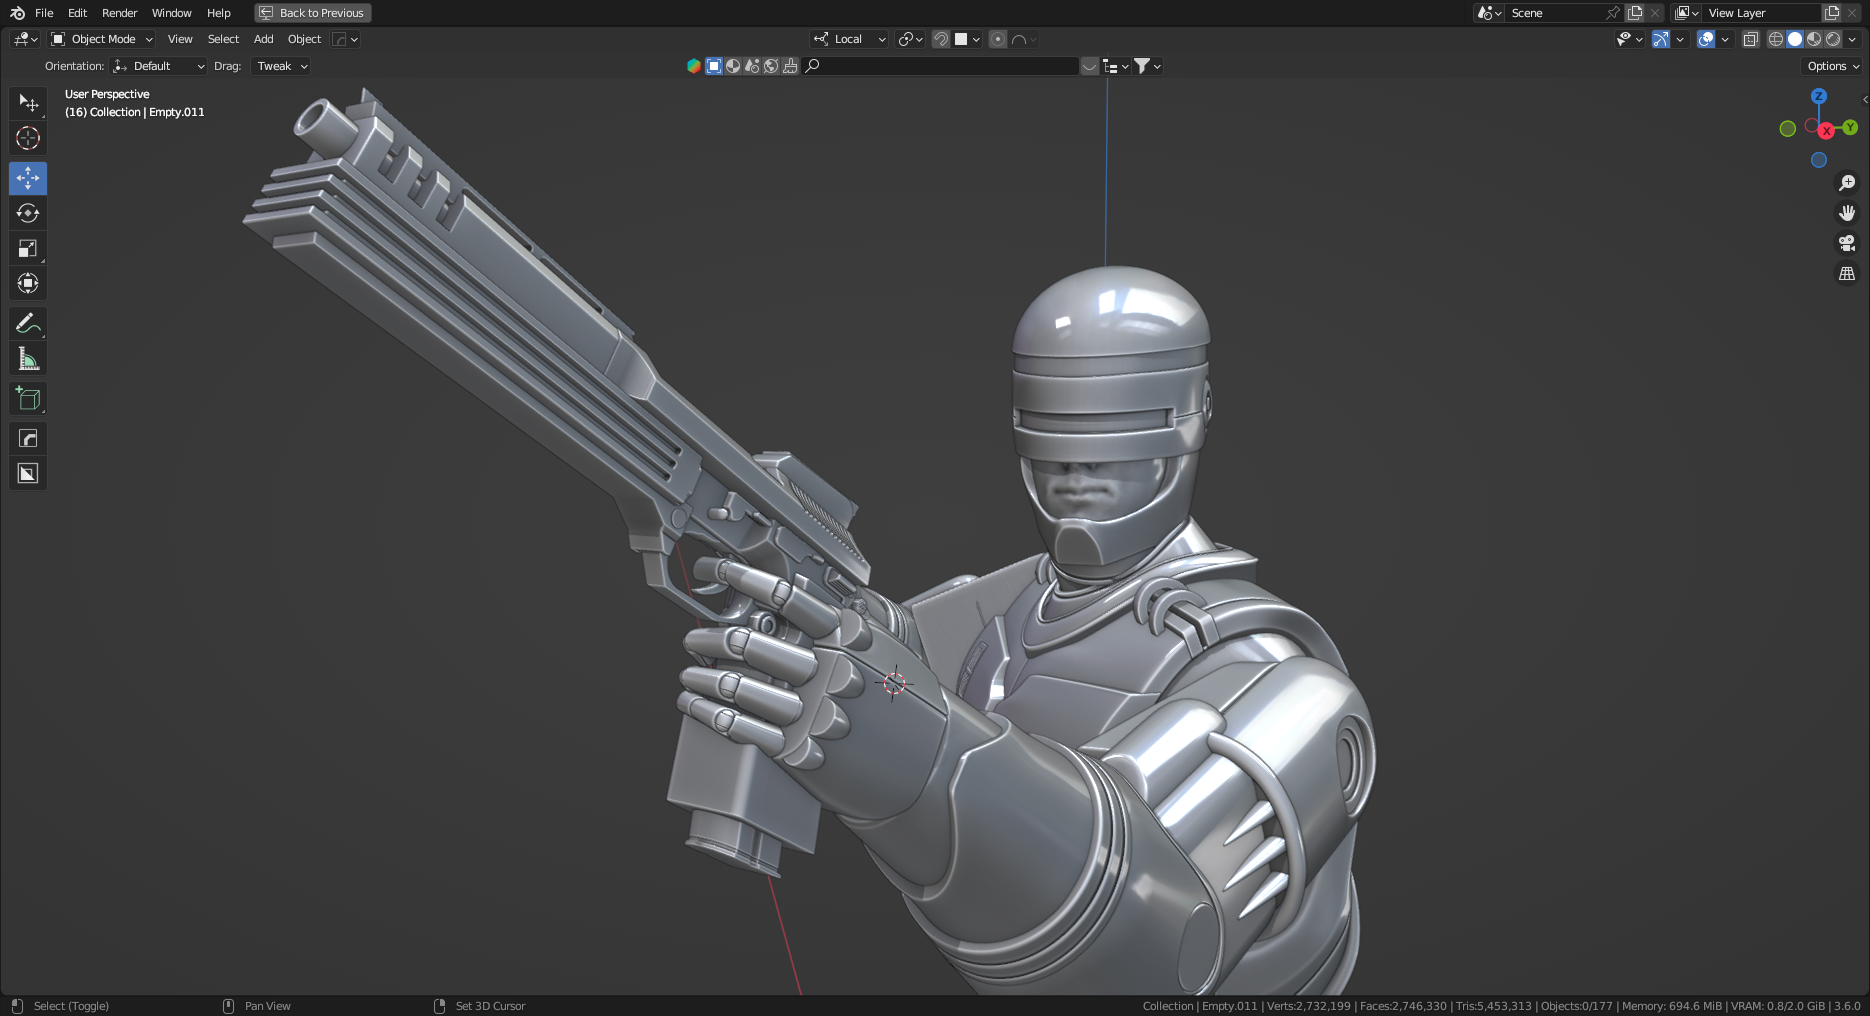Switch perspective/orthographic with grid gizmo
The width and height of the screenshot is (1870, 1016).
1847,273
